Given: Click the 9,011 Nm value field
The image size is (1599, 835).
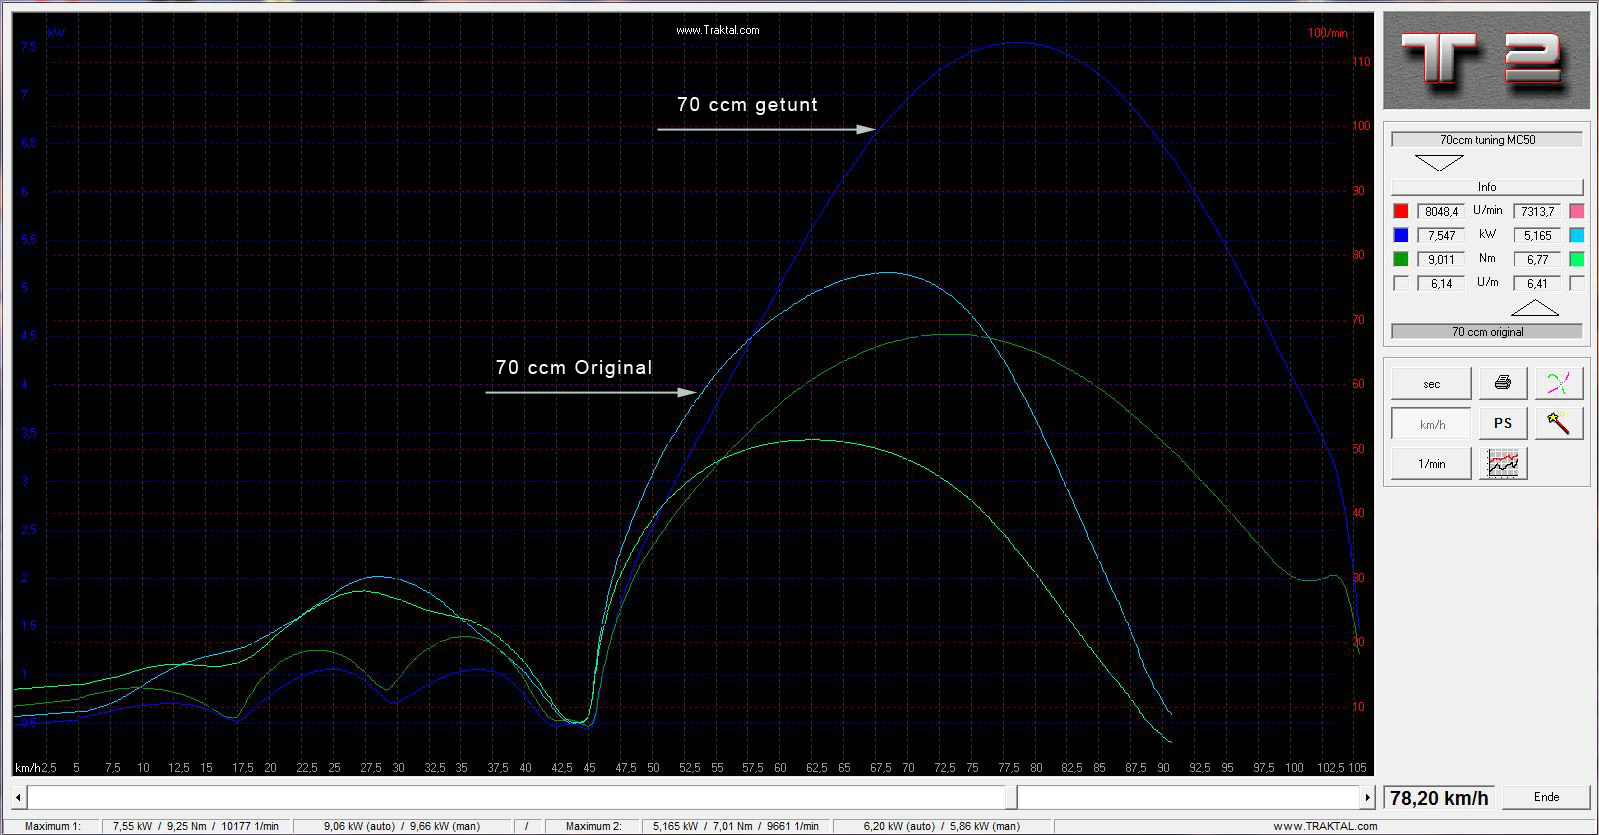Looking at the screenshot, I should (x=1441, y=259).
